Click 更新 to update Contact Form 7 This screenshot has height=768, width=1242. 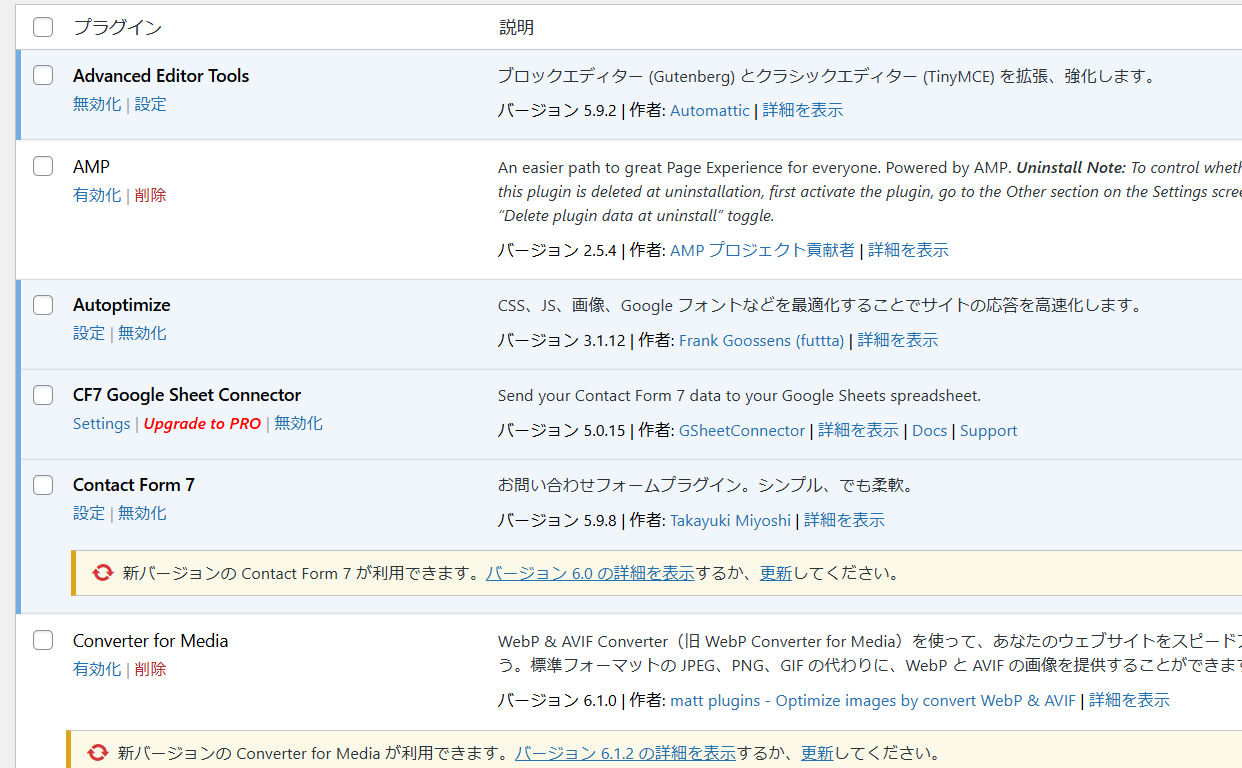coord(776,573)
